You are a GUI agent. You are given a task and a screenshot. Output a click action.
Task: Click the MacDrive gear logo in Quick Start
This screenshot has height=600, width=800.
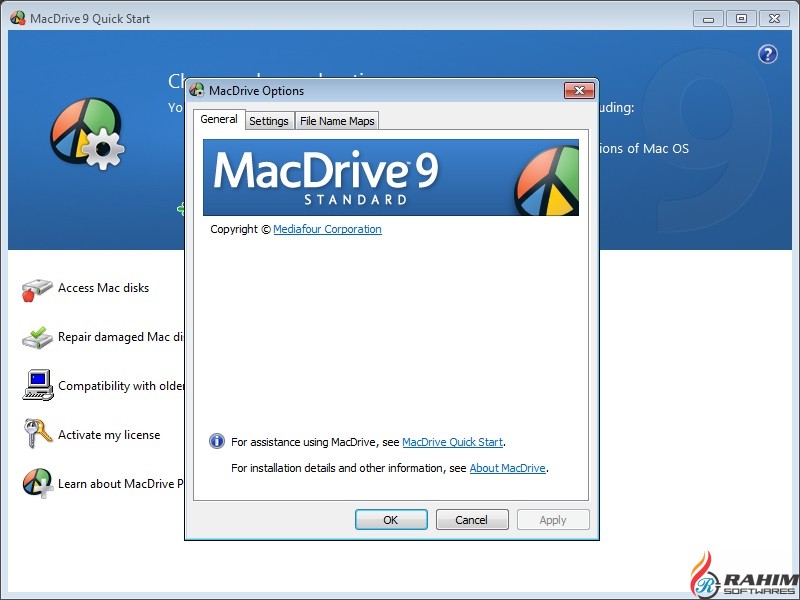[87, 134]
